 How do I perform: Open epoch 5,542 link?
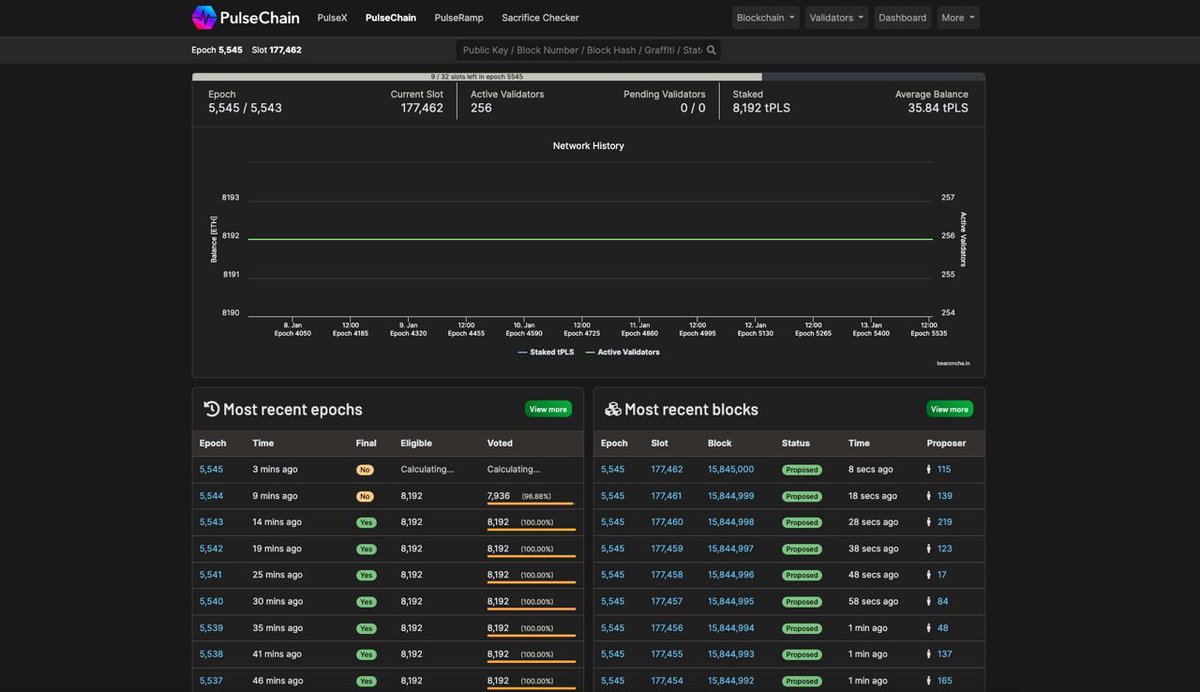[211, 549]
